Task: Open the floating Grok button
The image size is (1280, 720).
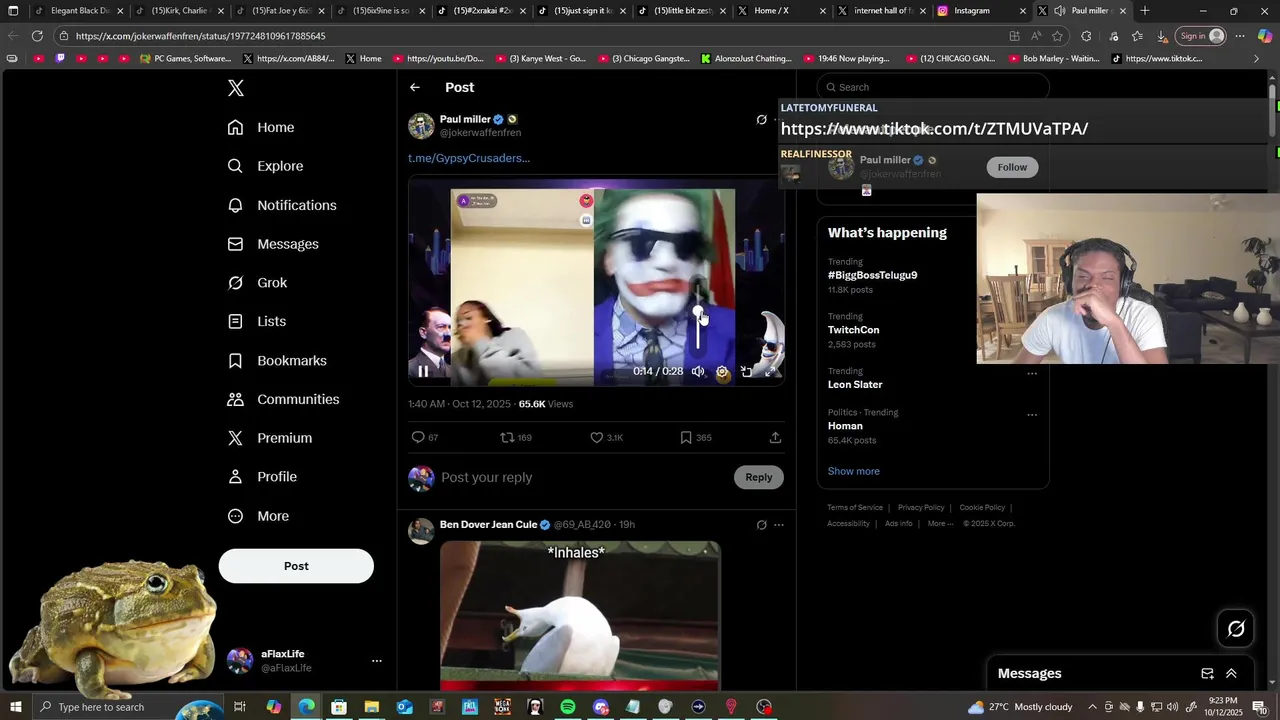Action: [x=1236, y=629]
